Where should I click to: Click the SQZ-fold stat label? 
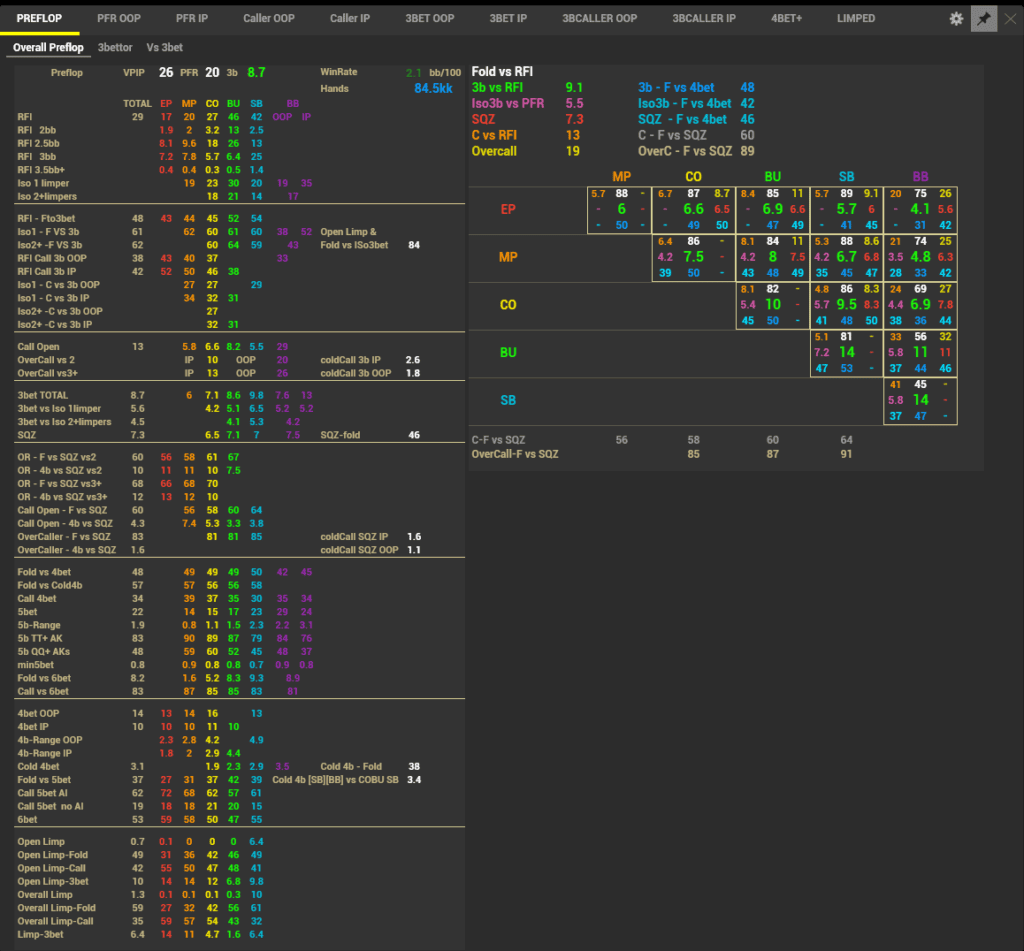[x=343, y=436]
